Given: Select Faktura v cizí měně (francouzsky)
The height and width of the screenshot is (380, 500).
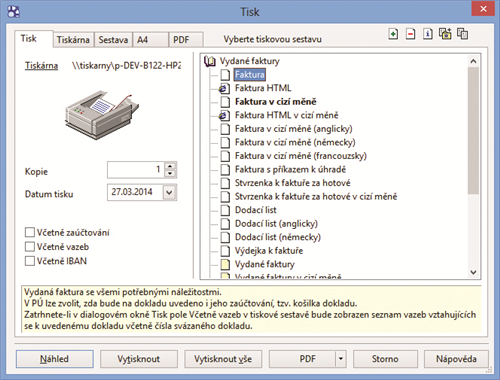Looking at the screenshot, I should 301,156.
